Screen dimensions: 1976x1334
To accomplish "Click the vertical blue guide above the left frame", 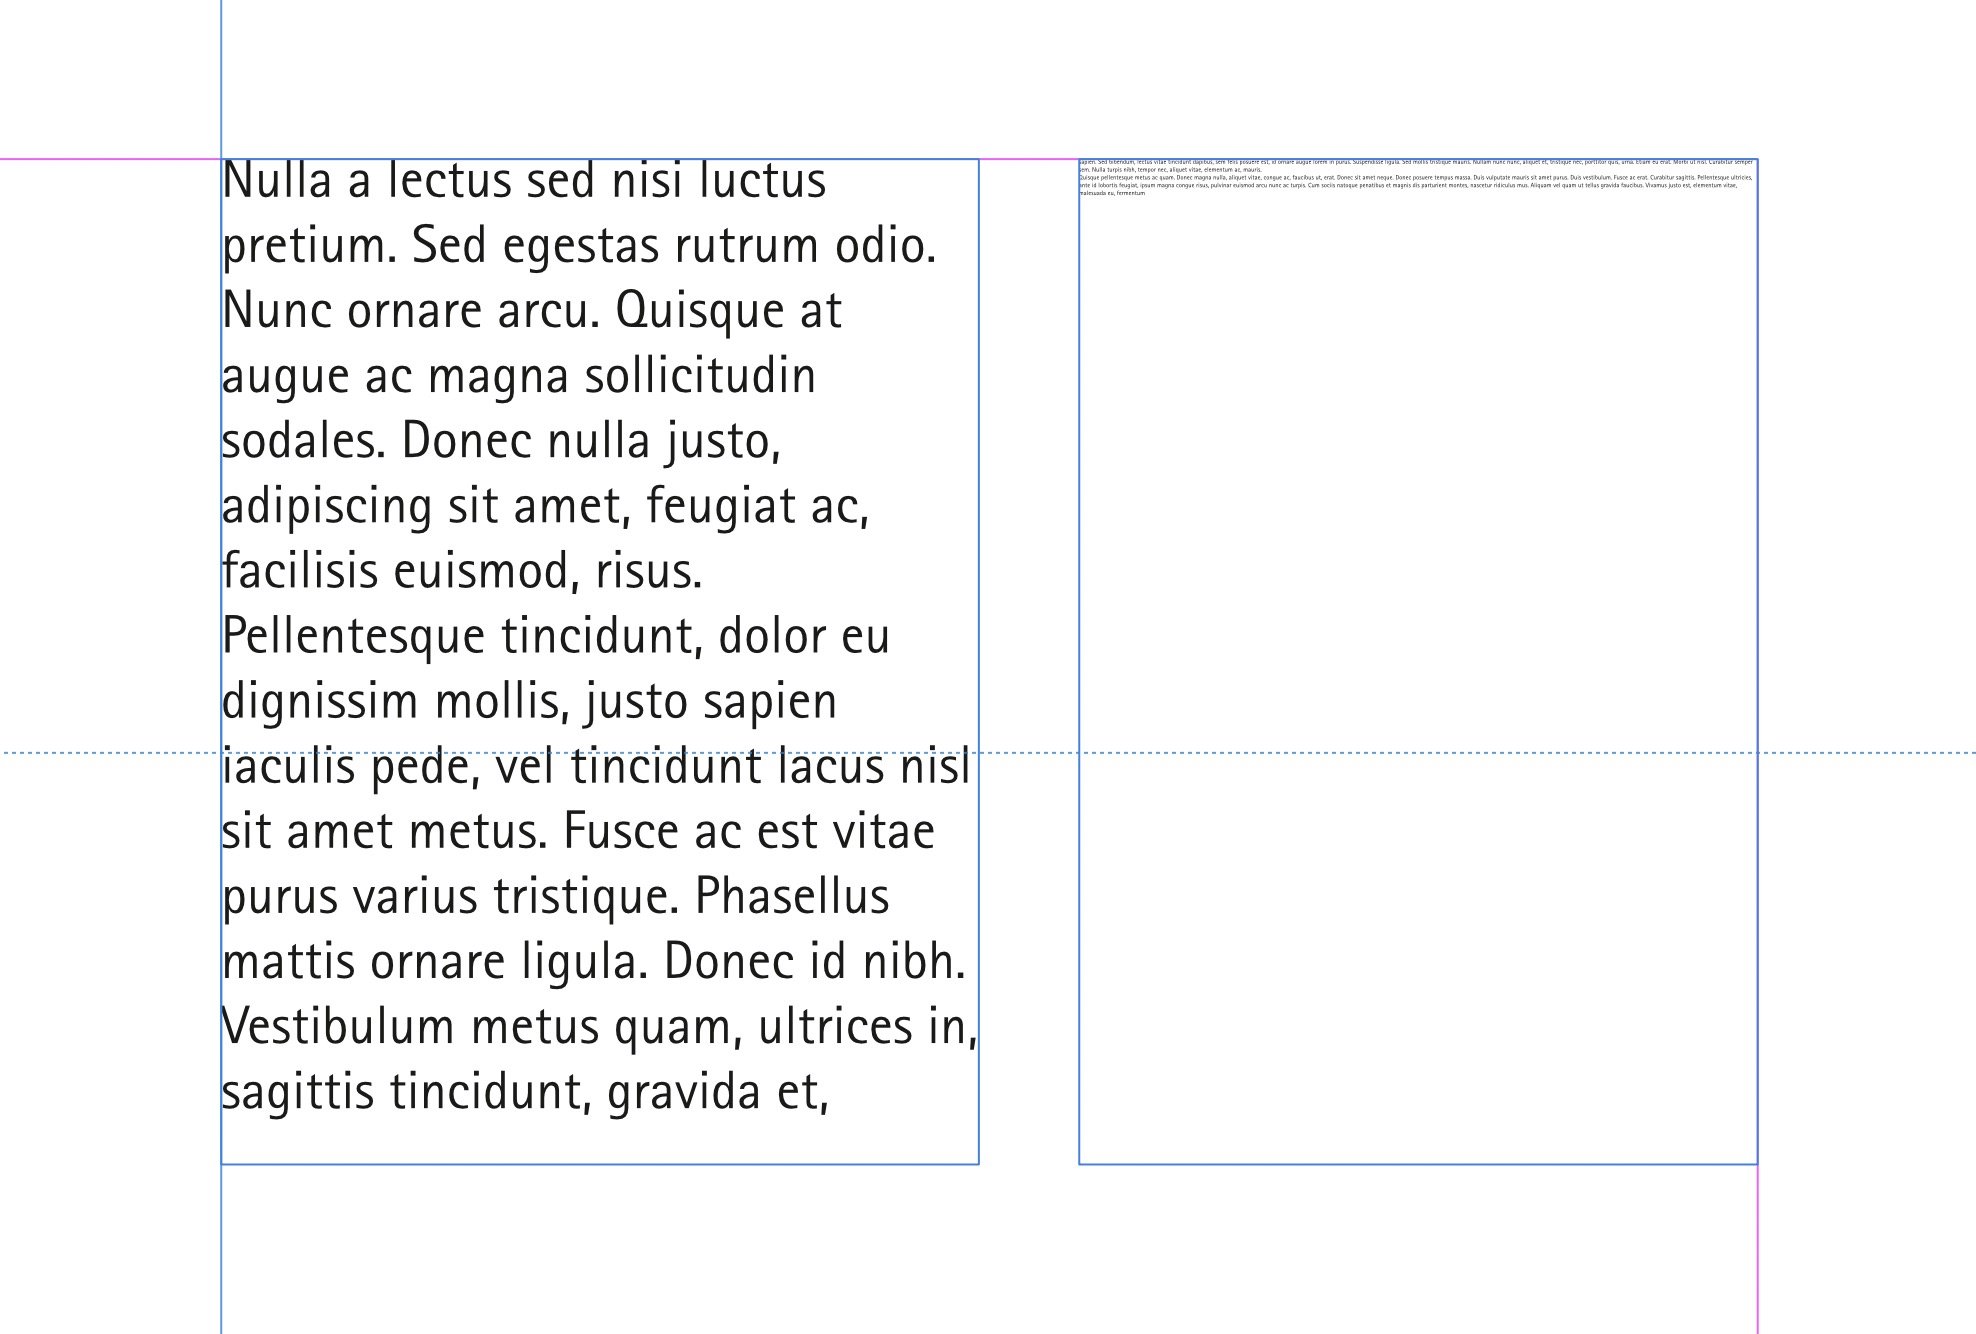I will [x=221, y=78].
